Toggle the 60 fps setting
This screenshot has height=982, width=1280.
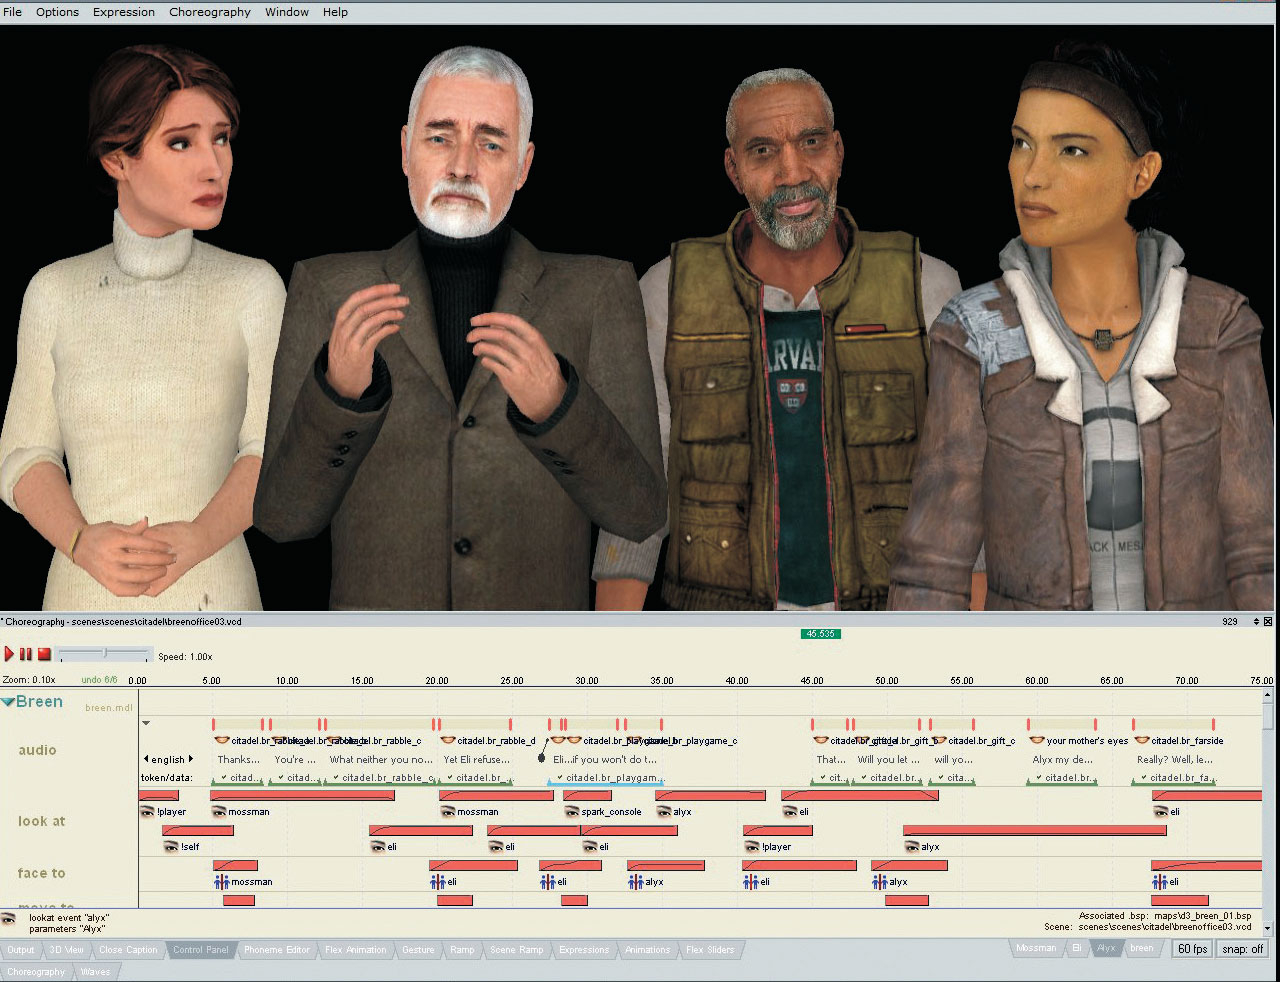(1192, 949)
